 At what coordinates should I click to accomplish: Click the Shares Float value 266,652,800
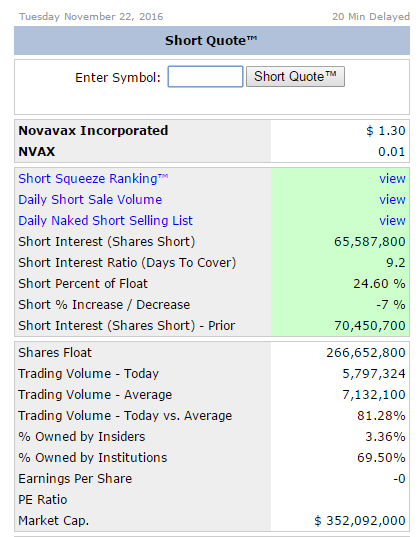pyautogui.click(x=366, y=353)
